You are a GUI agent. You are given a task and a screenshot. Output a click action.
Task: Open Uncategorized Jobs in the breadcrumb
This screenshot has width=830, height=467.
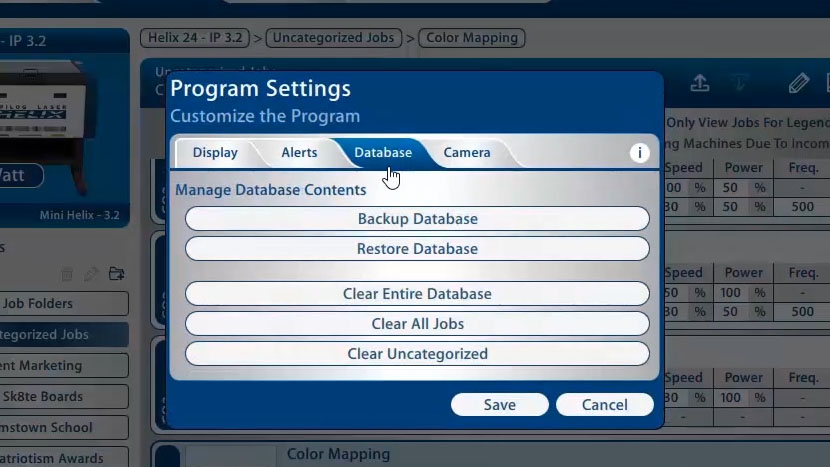[x=333, y=38]
